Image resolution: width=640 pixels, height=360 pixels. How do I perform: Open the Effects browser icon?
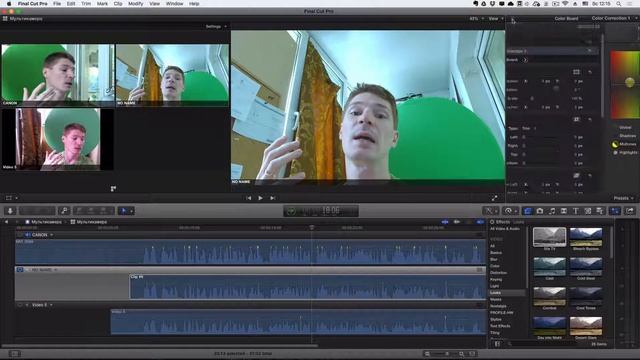[x=527, y=211]
